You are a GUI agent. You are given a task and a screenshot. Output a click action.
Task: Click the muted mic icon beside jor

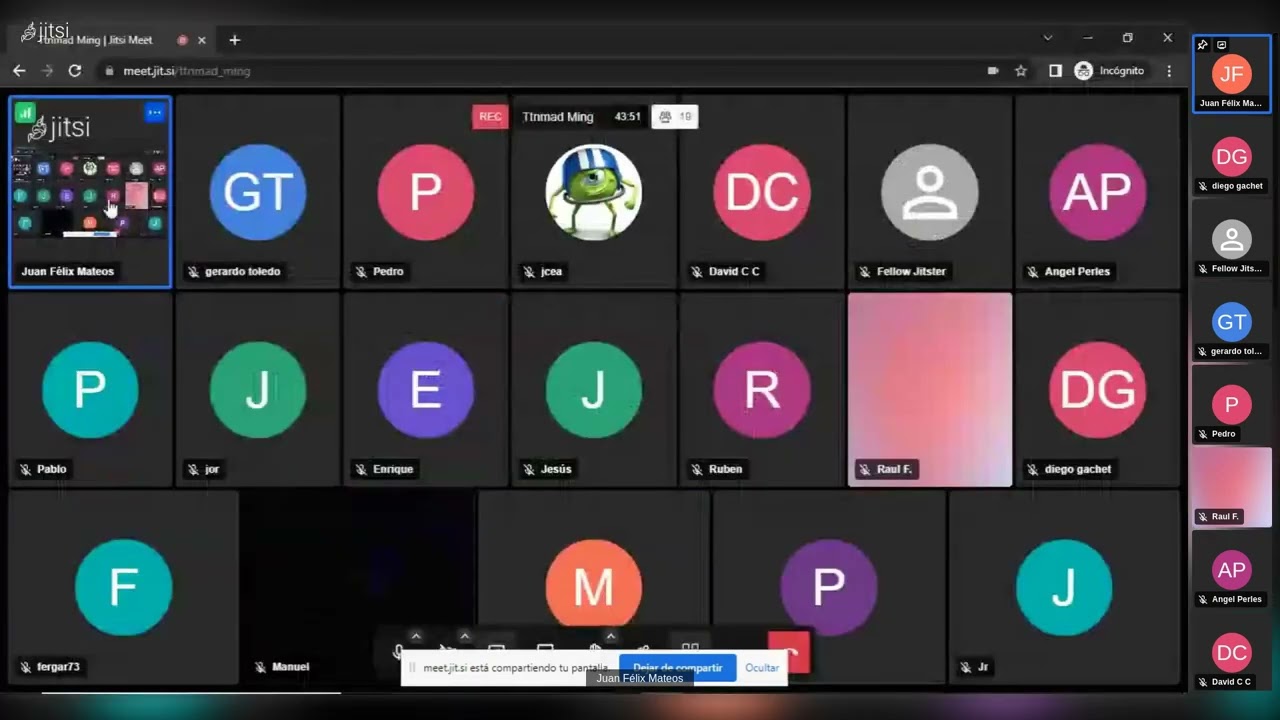point(193,469)
